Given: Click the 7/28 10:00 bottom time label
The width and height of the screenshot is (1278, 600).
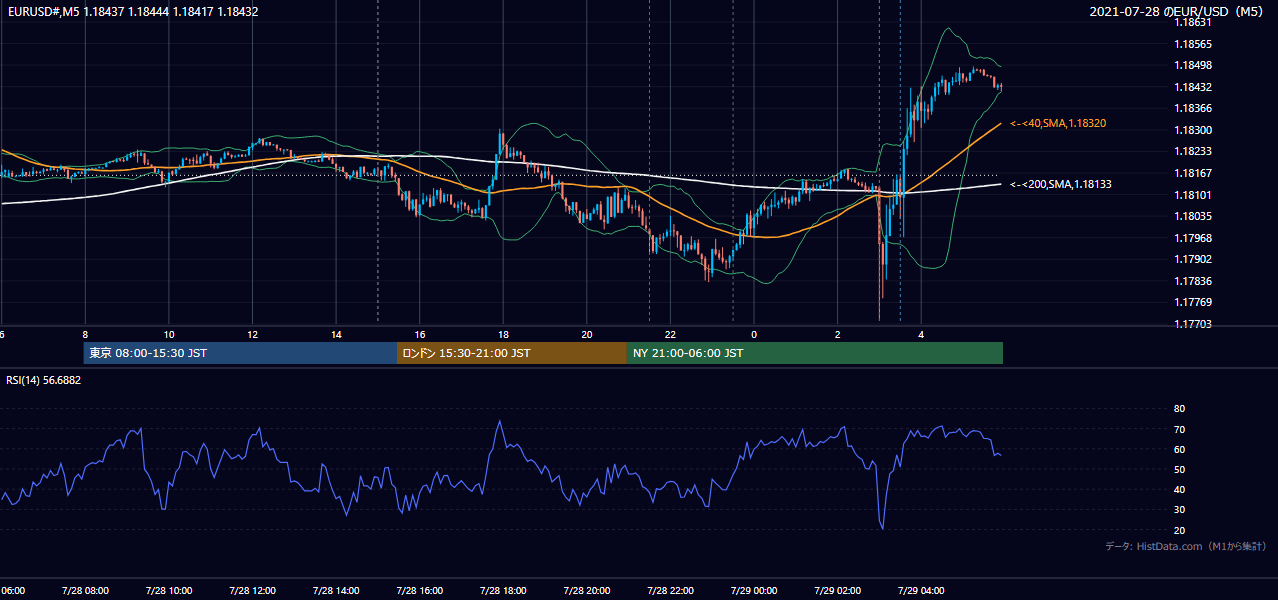Looking at the screenshot, I should [x=168, y=591].
